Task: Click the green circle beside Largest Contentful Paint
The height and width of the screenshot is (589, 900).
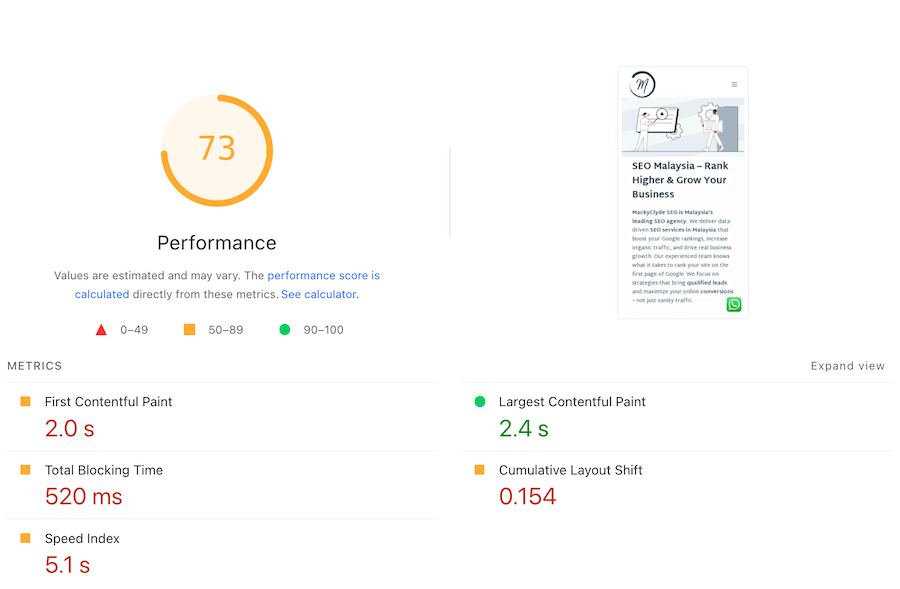Action: pyautogui.click(x=480, y=401)
